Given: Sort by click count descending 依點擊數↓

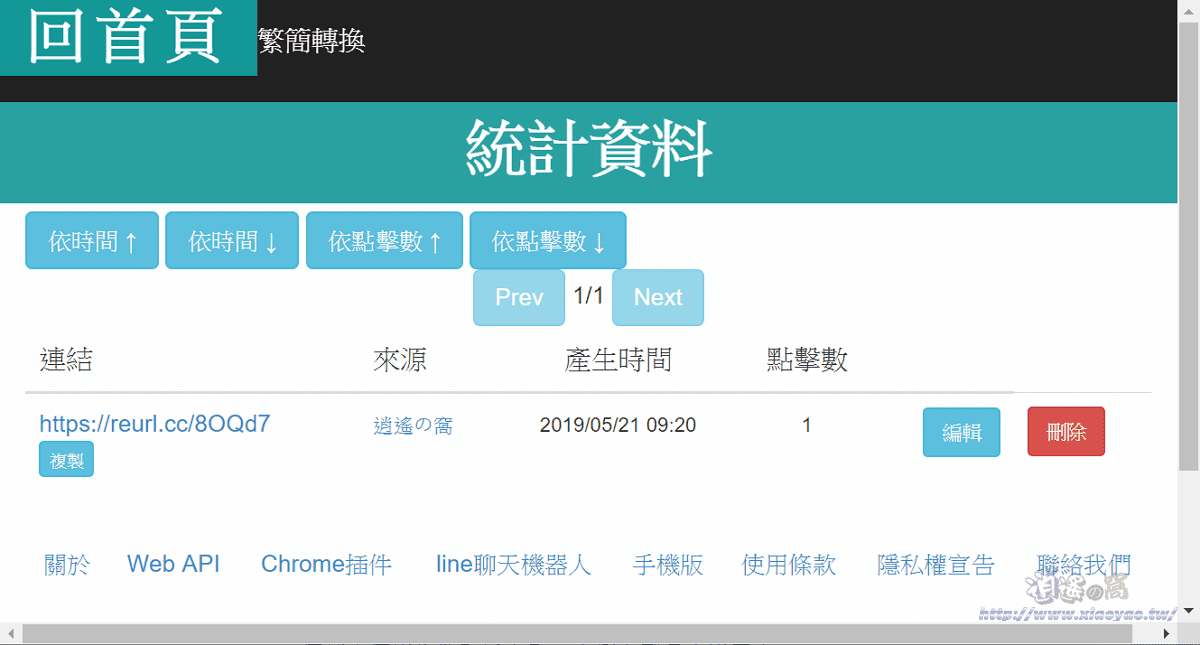Looking at the screenshot, I should [547, 240].
